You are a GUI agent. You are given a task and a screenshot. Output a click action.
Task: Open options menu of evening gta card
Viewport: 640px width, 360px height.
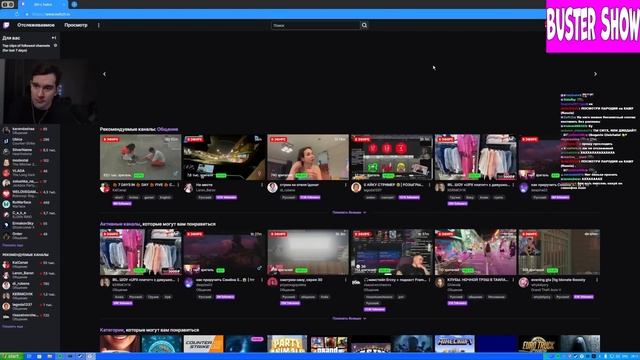[597, 280]
